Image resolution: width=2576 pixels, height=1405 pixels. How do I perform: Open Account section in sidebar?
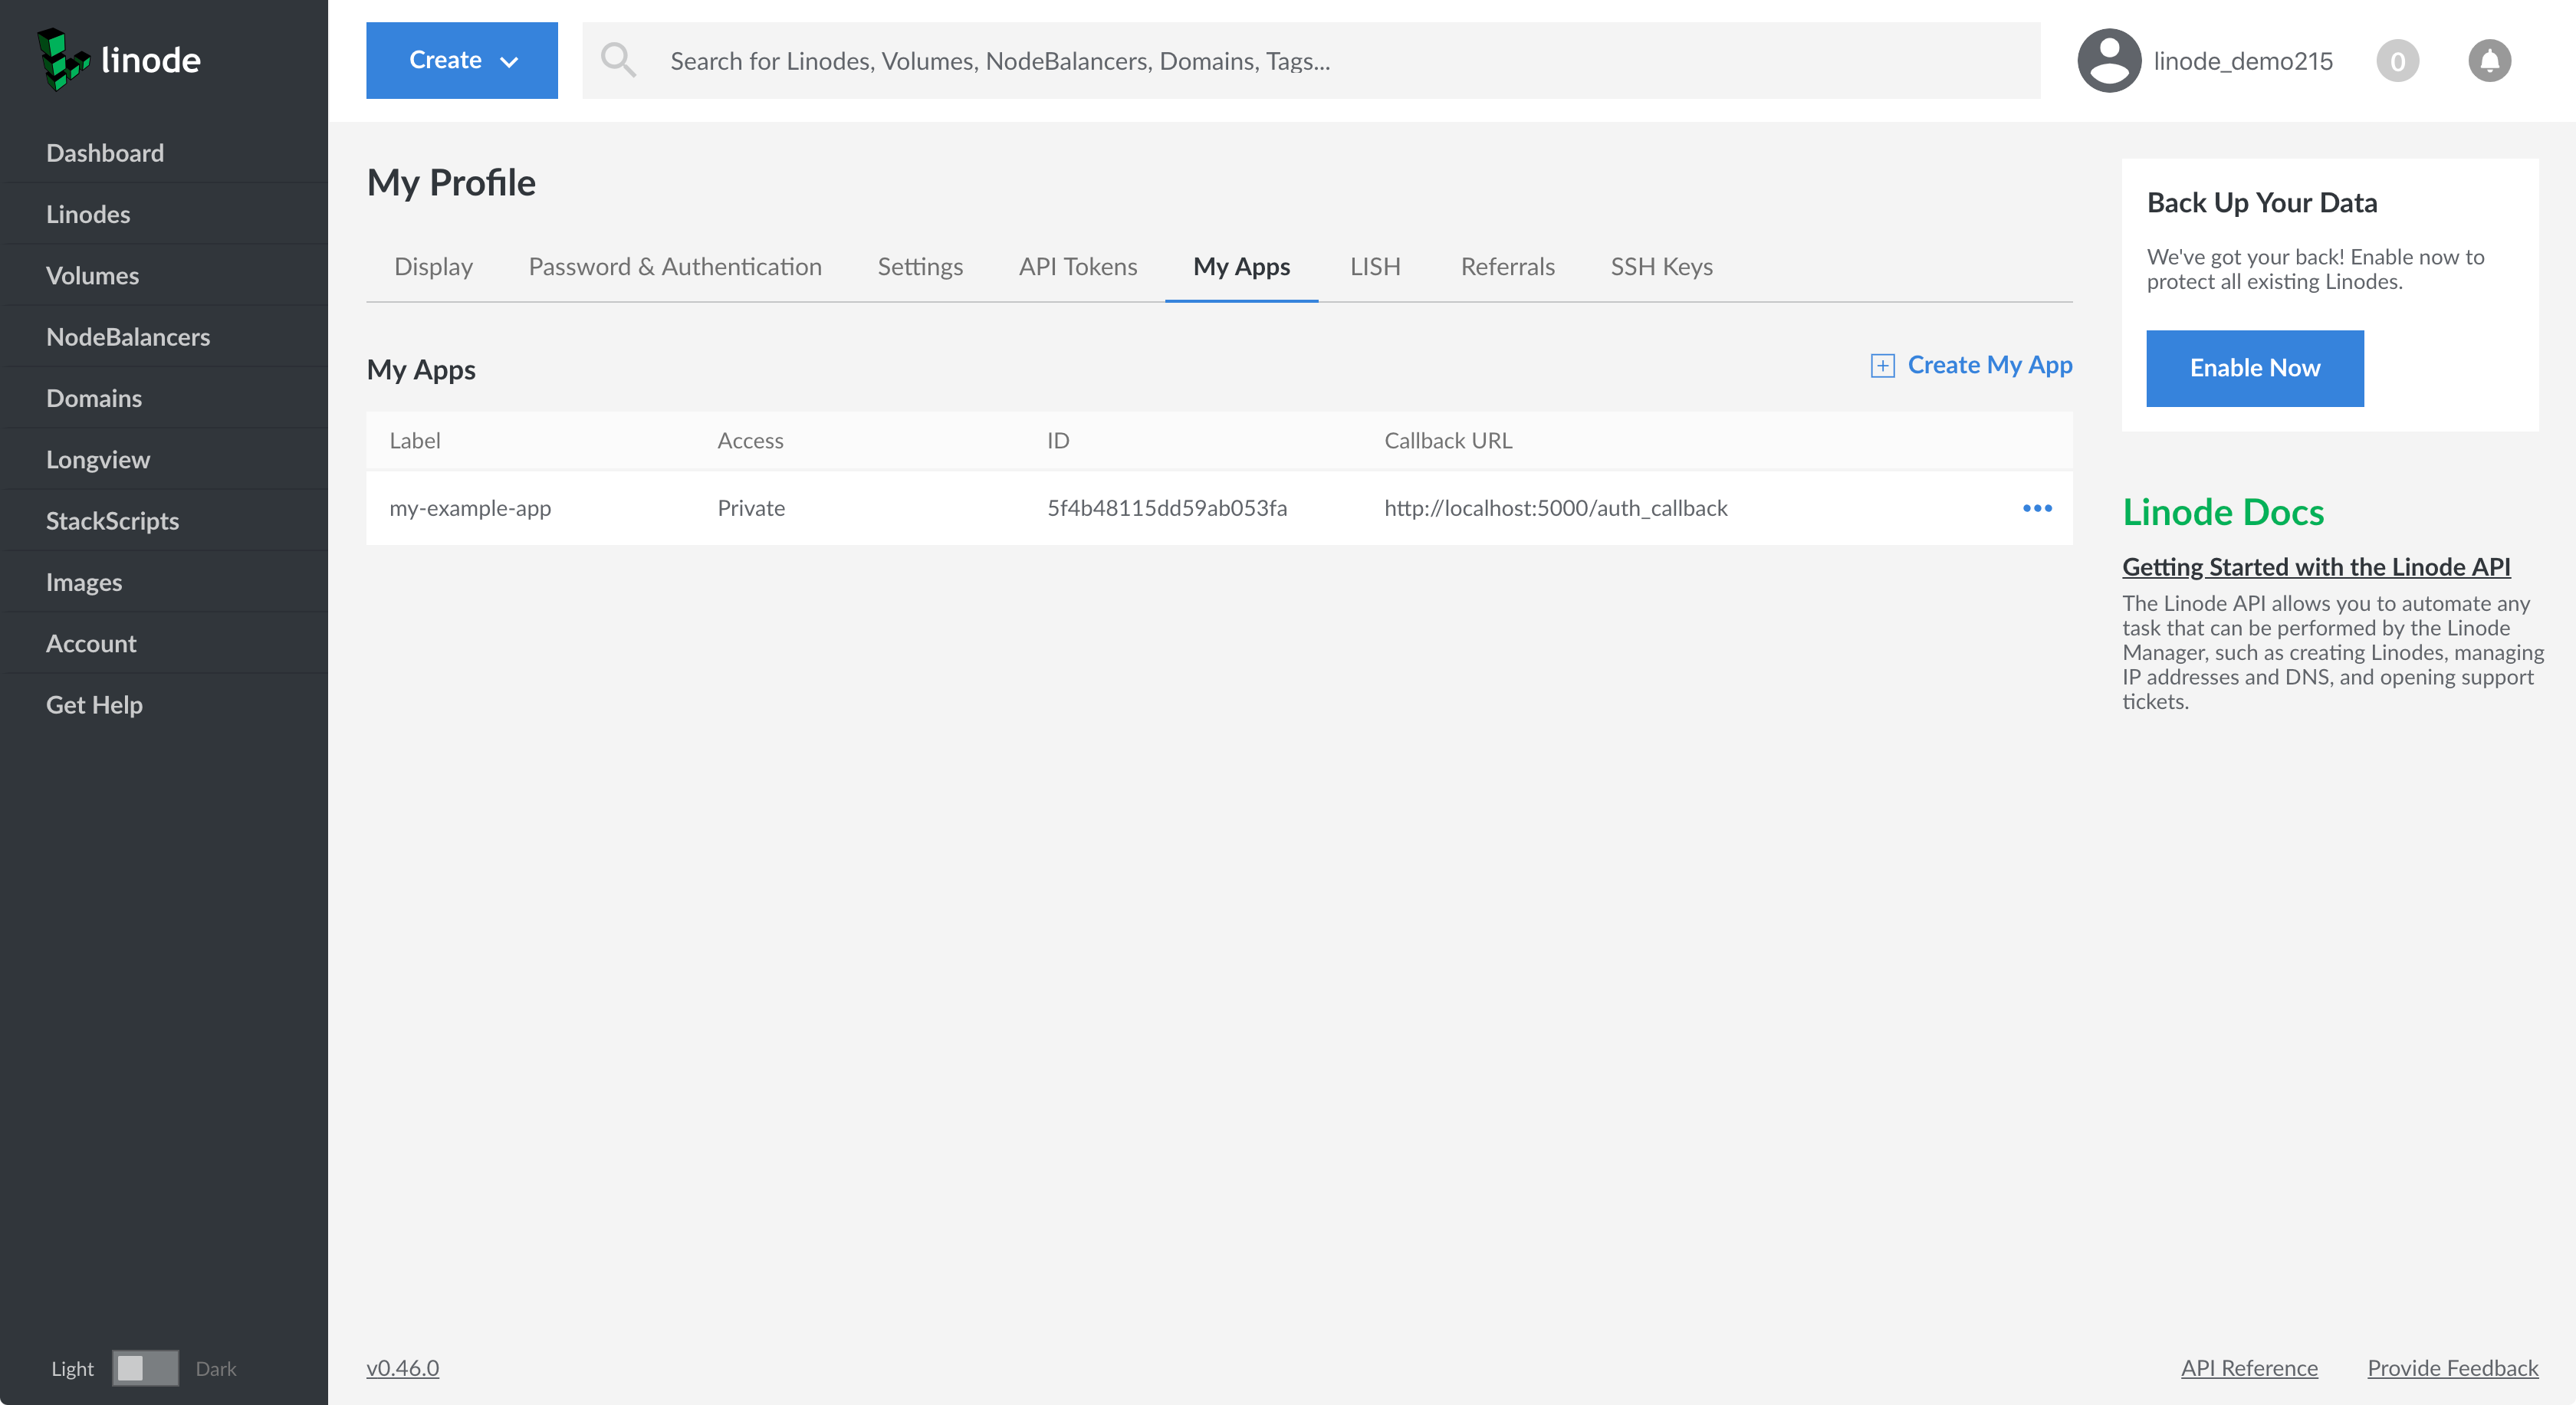click(x=91, y=643)
